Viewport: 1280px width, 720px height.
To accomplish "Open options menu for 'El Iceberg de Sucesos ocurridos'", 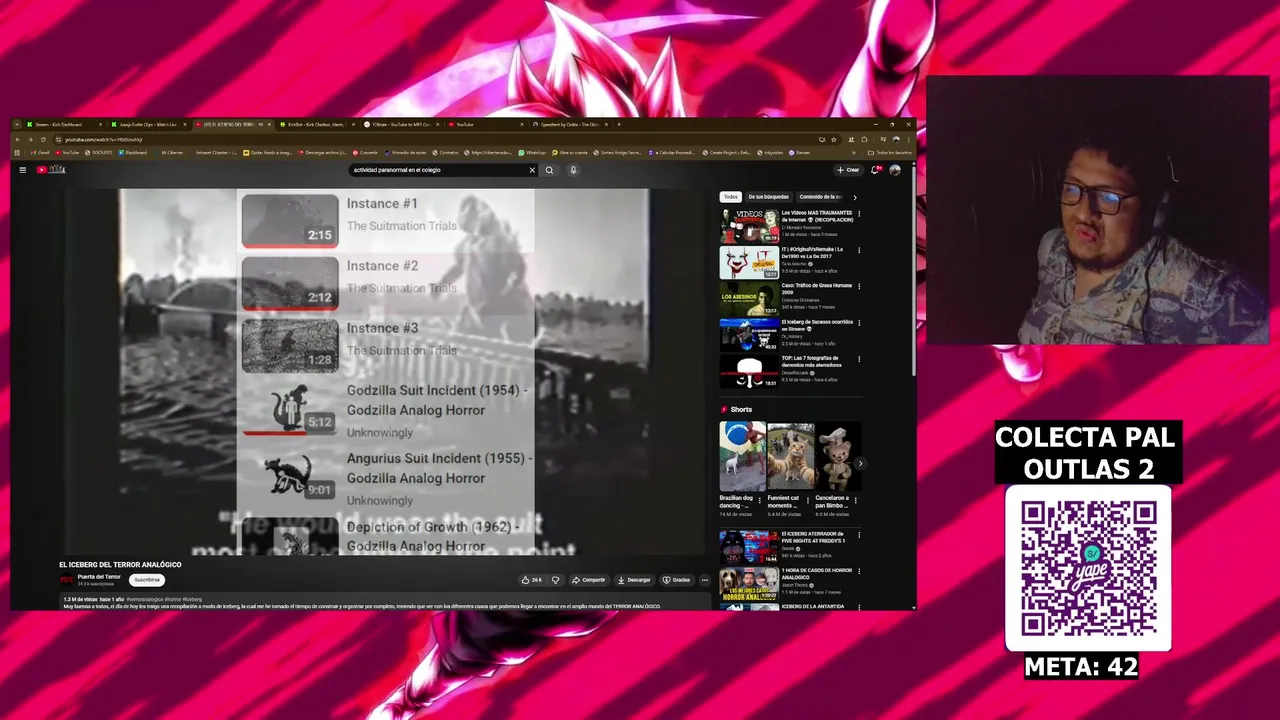I will pyautogui.click(x=859, y=322).
